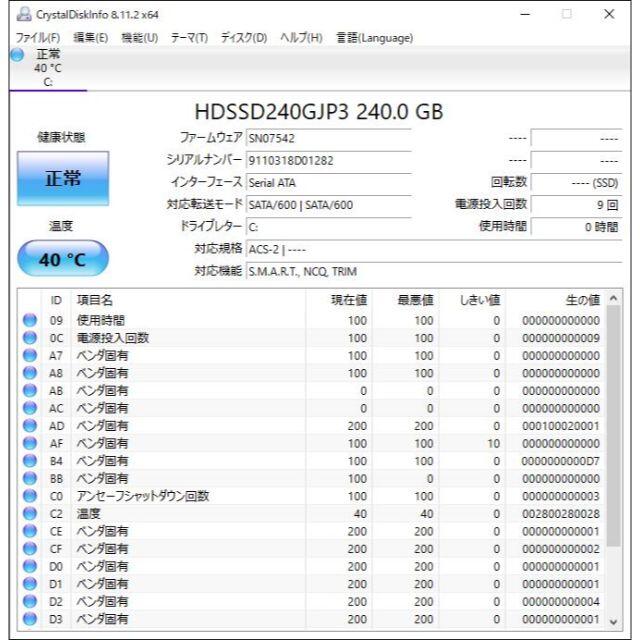Click the 項目名 column header
640x640 pixels.
[188, 300]
